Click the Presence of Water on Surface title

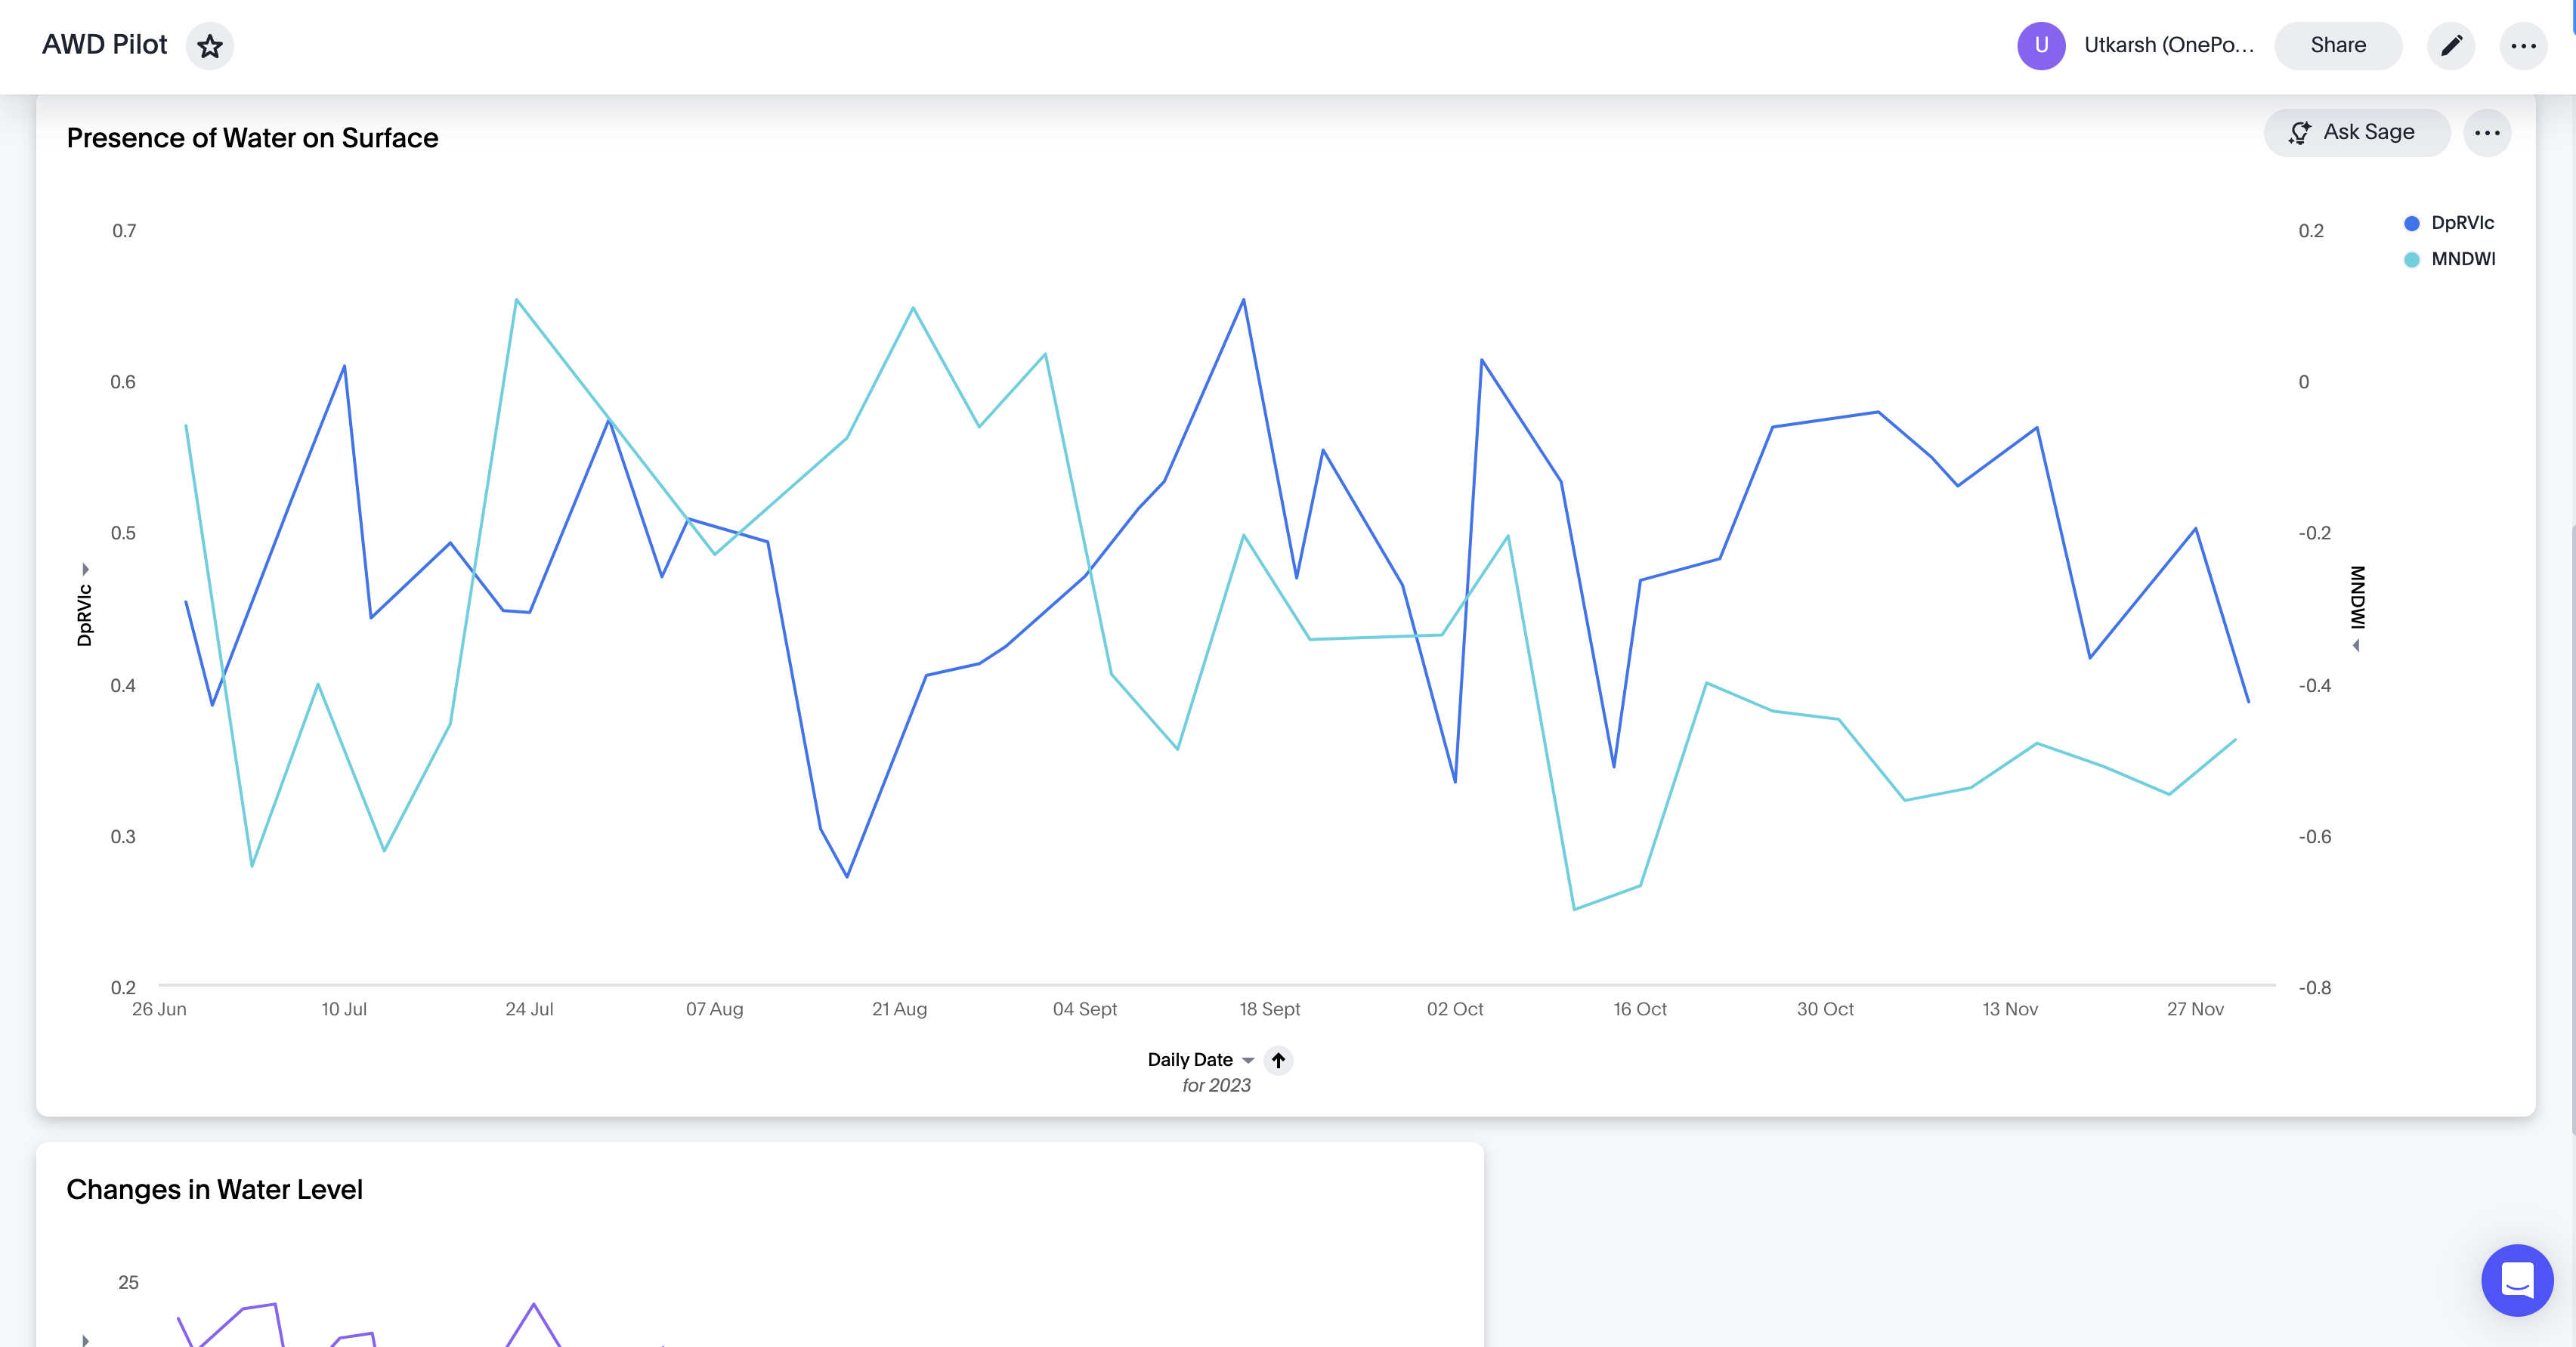[x=252, y=138]
